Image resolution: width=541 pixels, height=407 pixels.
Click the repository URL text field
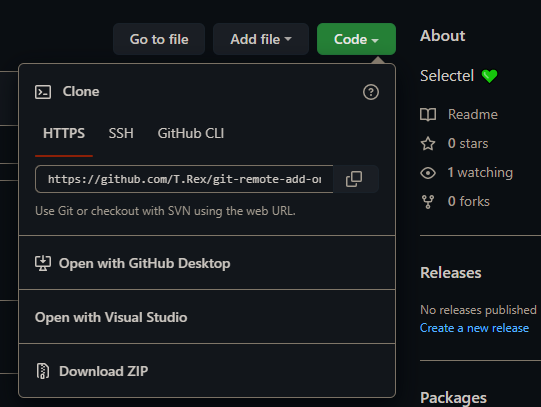(184, 179)
